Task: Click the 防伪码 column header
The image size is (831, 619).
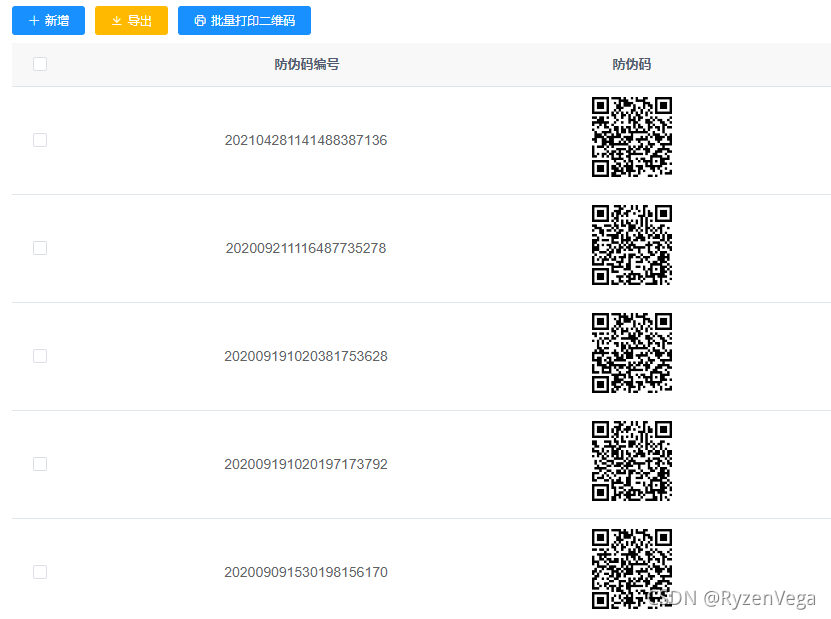Action: pyautogui.click(x=632, y=64)
